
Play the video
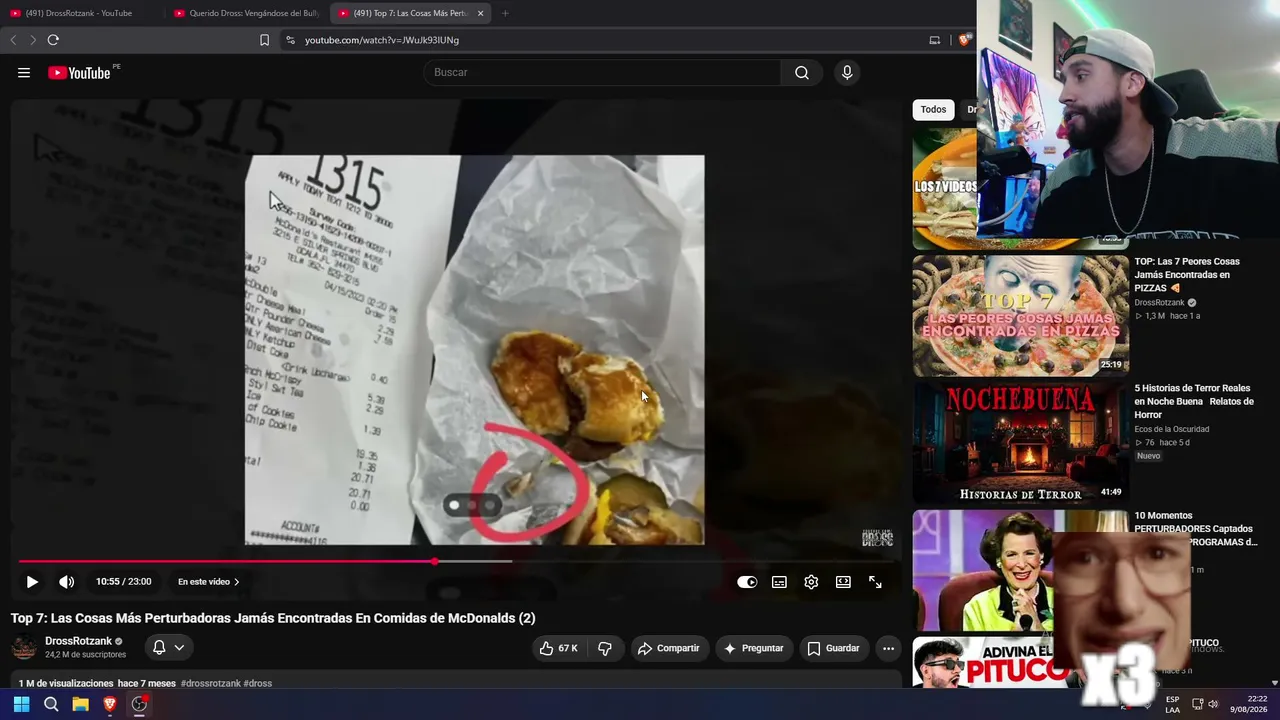coord(32,582)
